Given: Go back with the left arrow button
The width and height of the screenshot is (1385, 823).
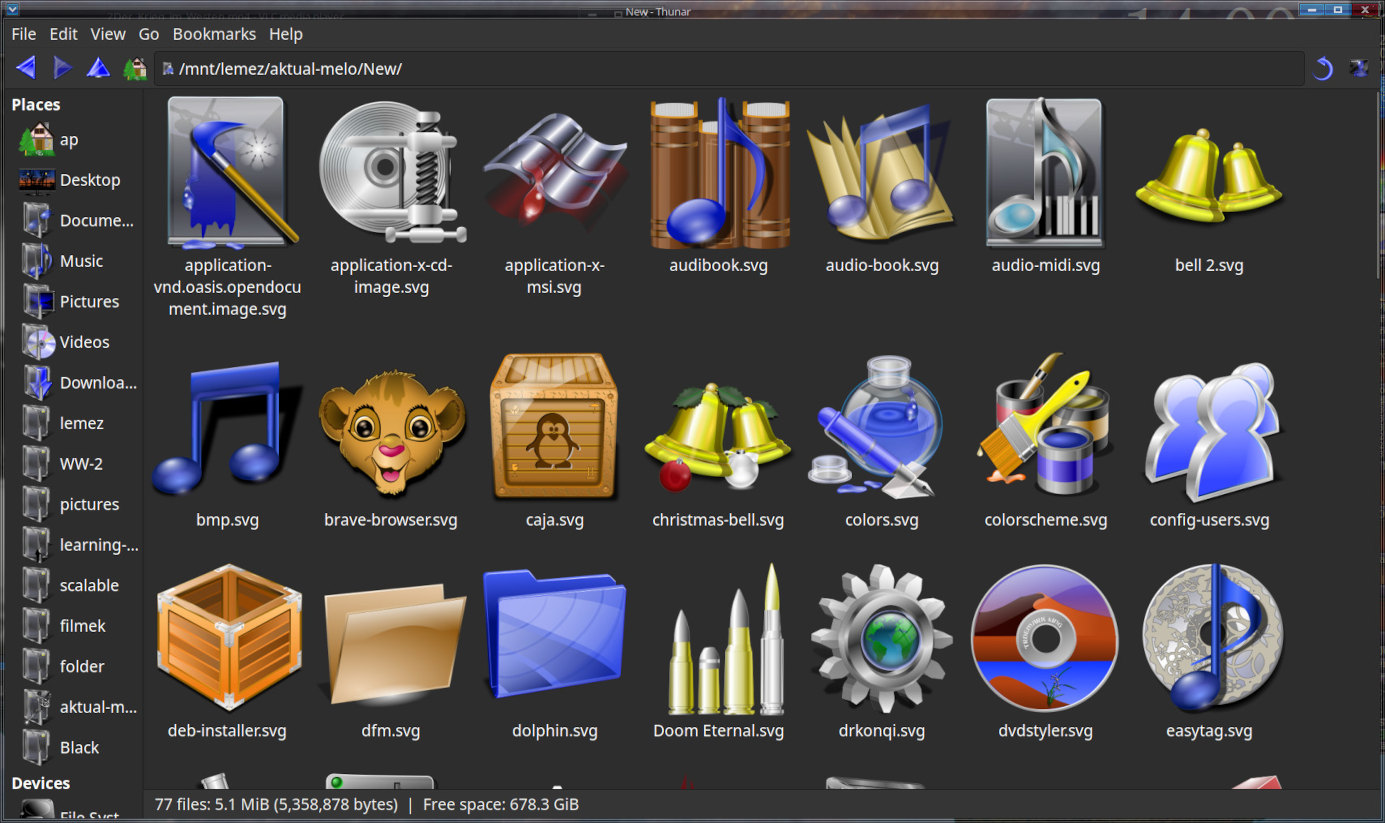Looking at the screenshot, I should click(26, 68).
